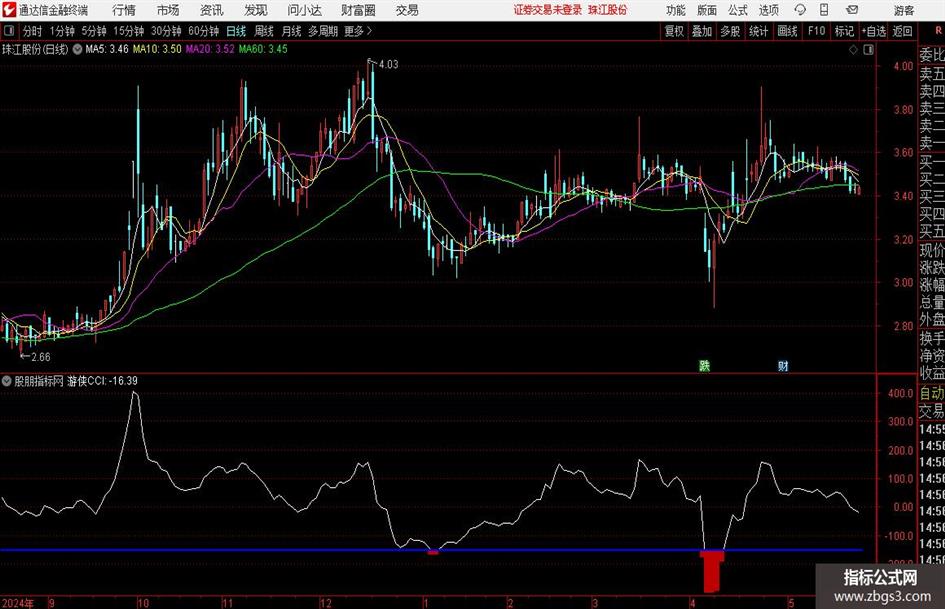This screenshot has height=609, width=945.
Task: Open the 多周期 multi-period view
Action: (323, 31)
